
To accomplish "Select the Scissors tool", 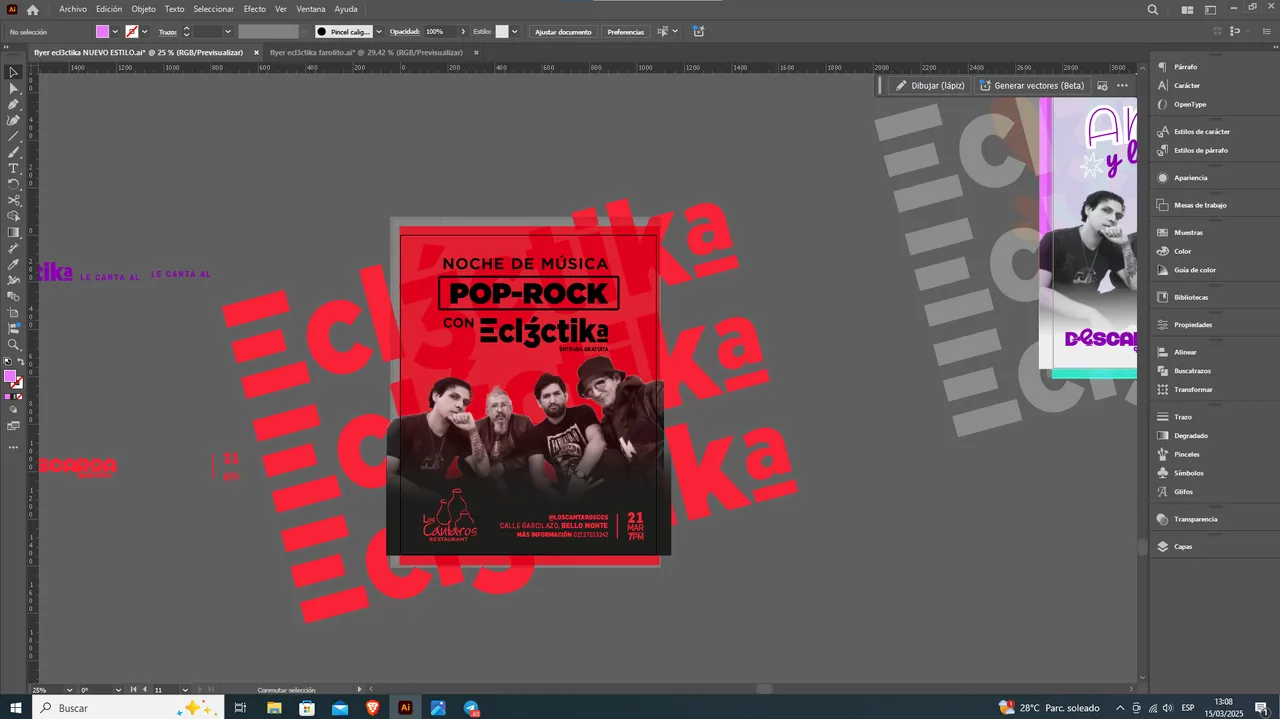I will [13, 200].
